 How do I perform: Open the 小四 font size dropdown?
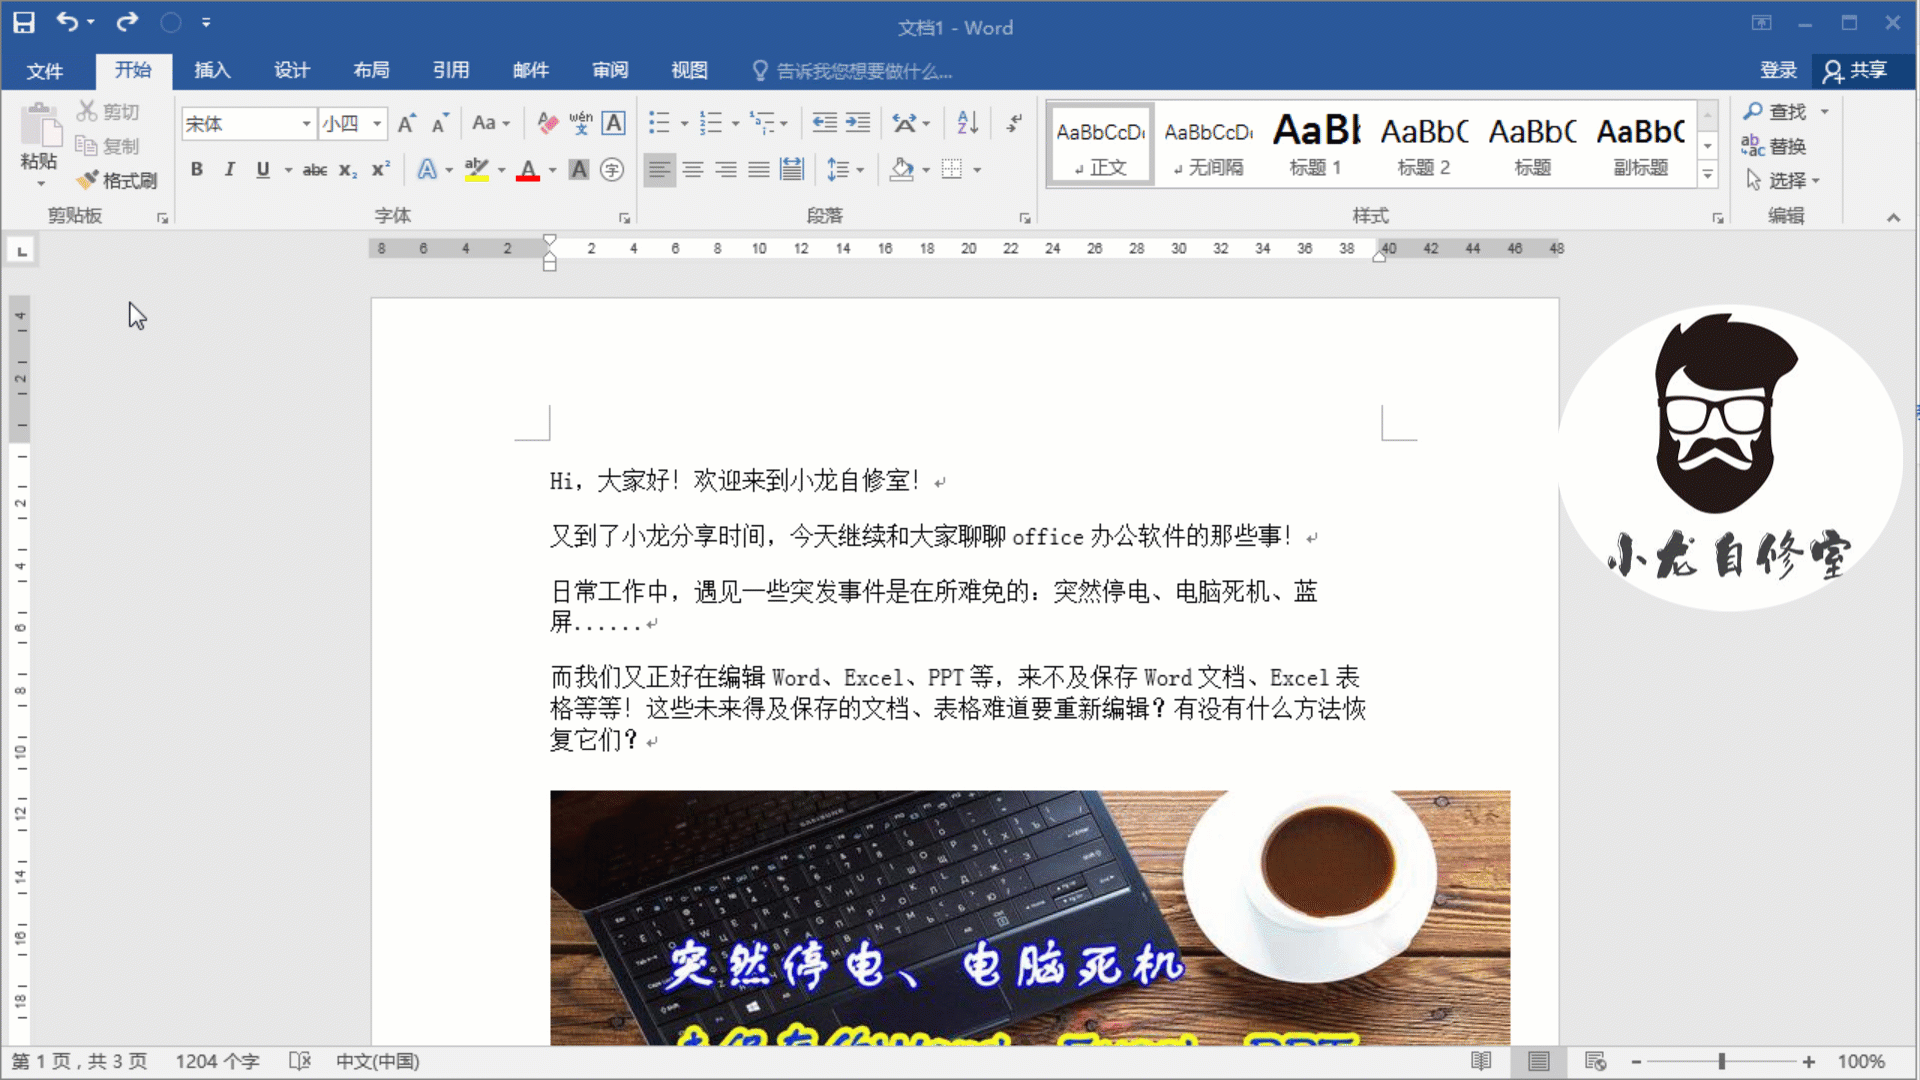pos(377,124)
